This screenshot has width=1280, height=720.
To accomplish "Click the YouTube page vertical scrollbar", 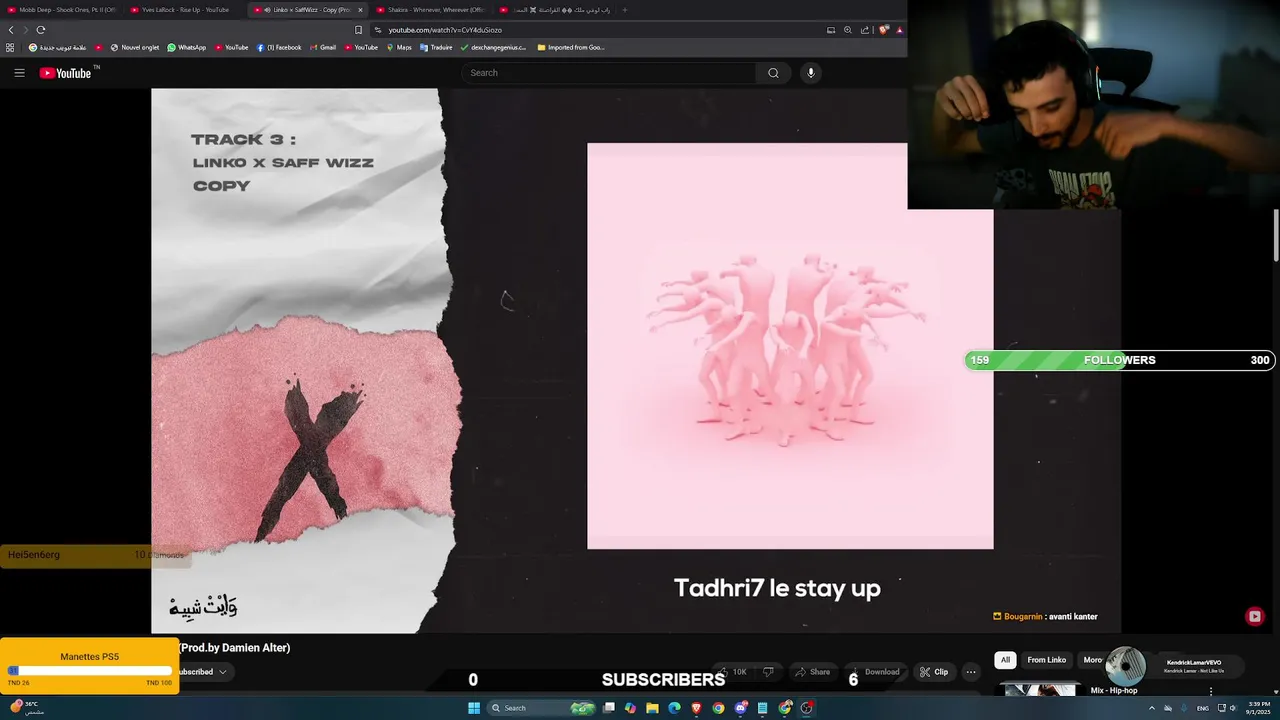I will tap(1276, 235).
